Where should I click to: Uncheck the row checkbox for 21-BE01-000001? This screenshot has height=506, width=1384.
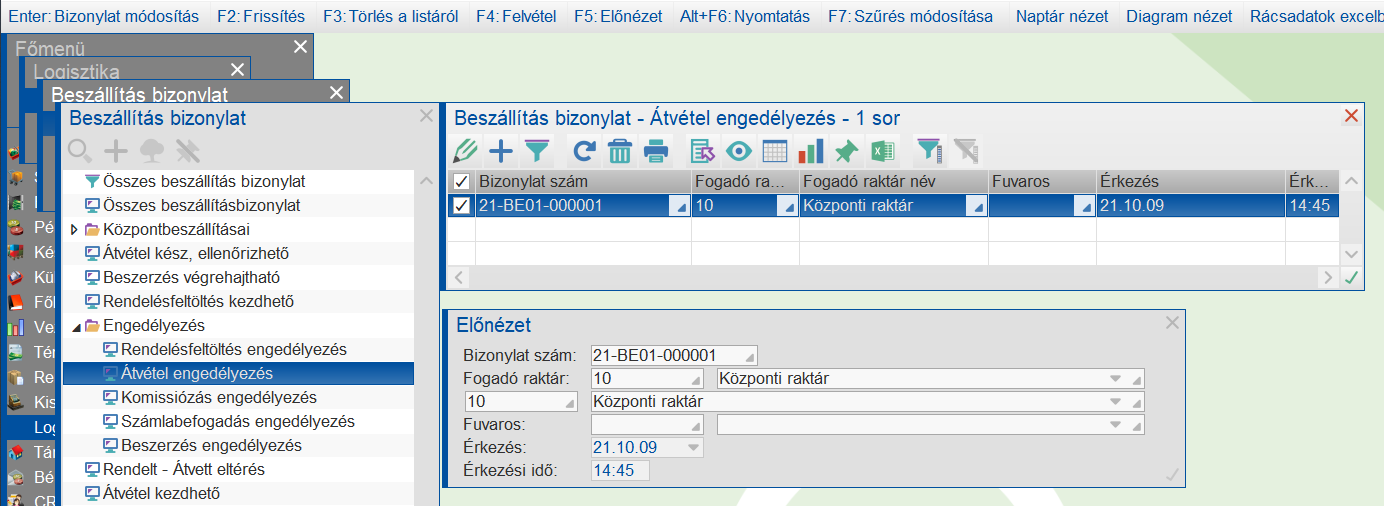coord(461,205)
